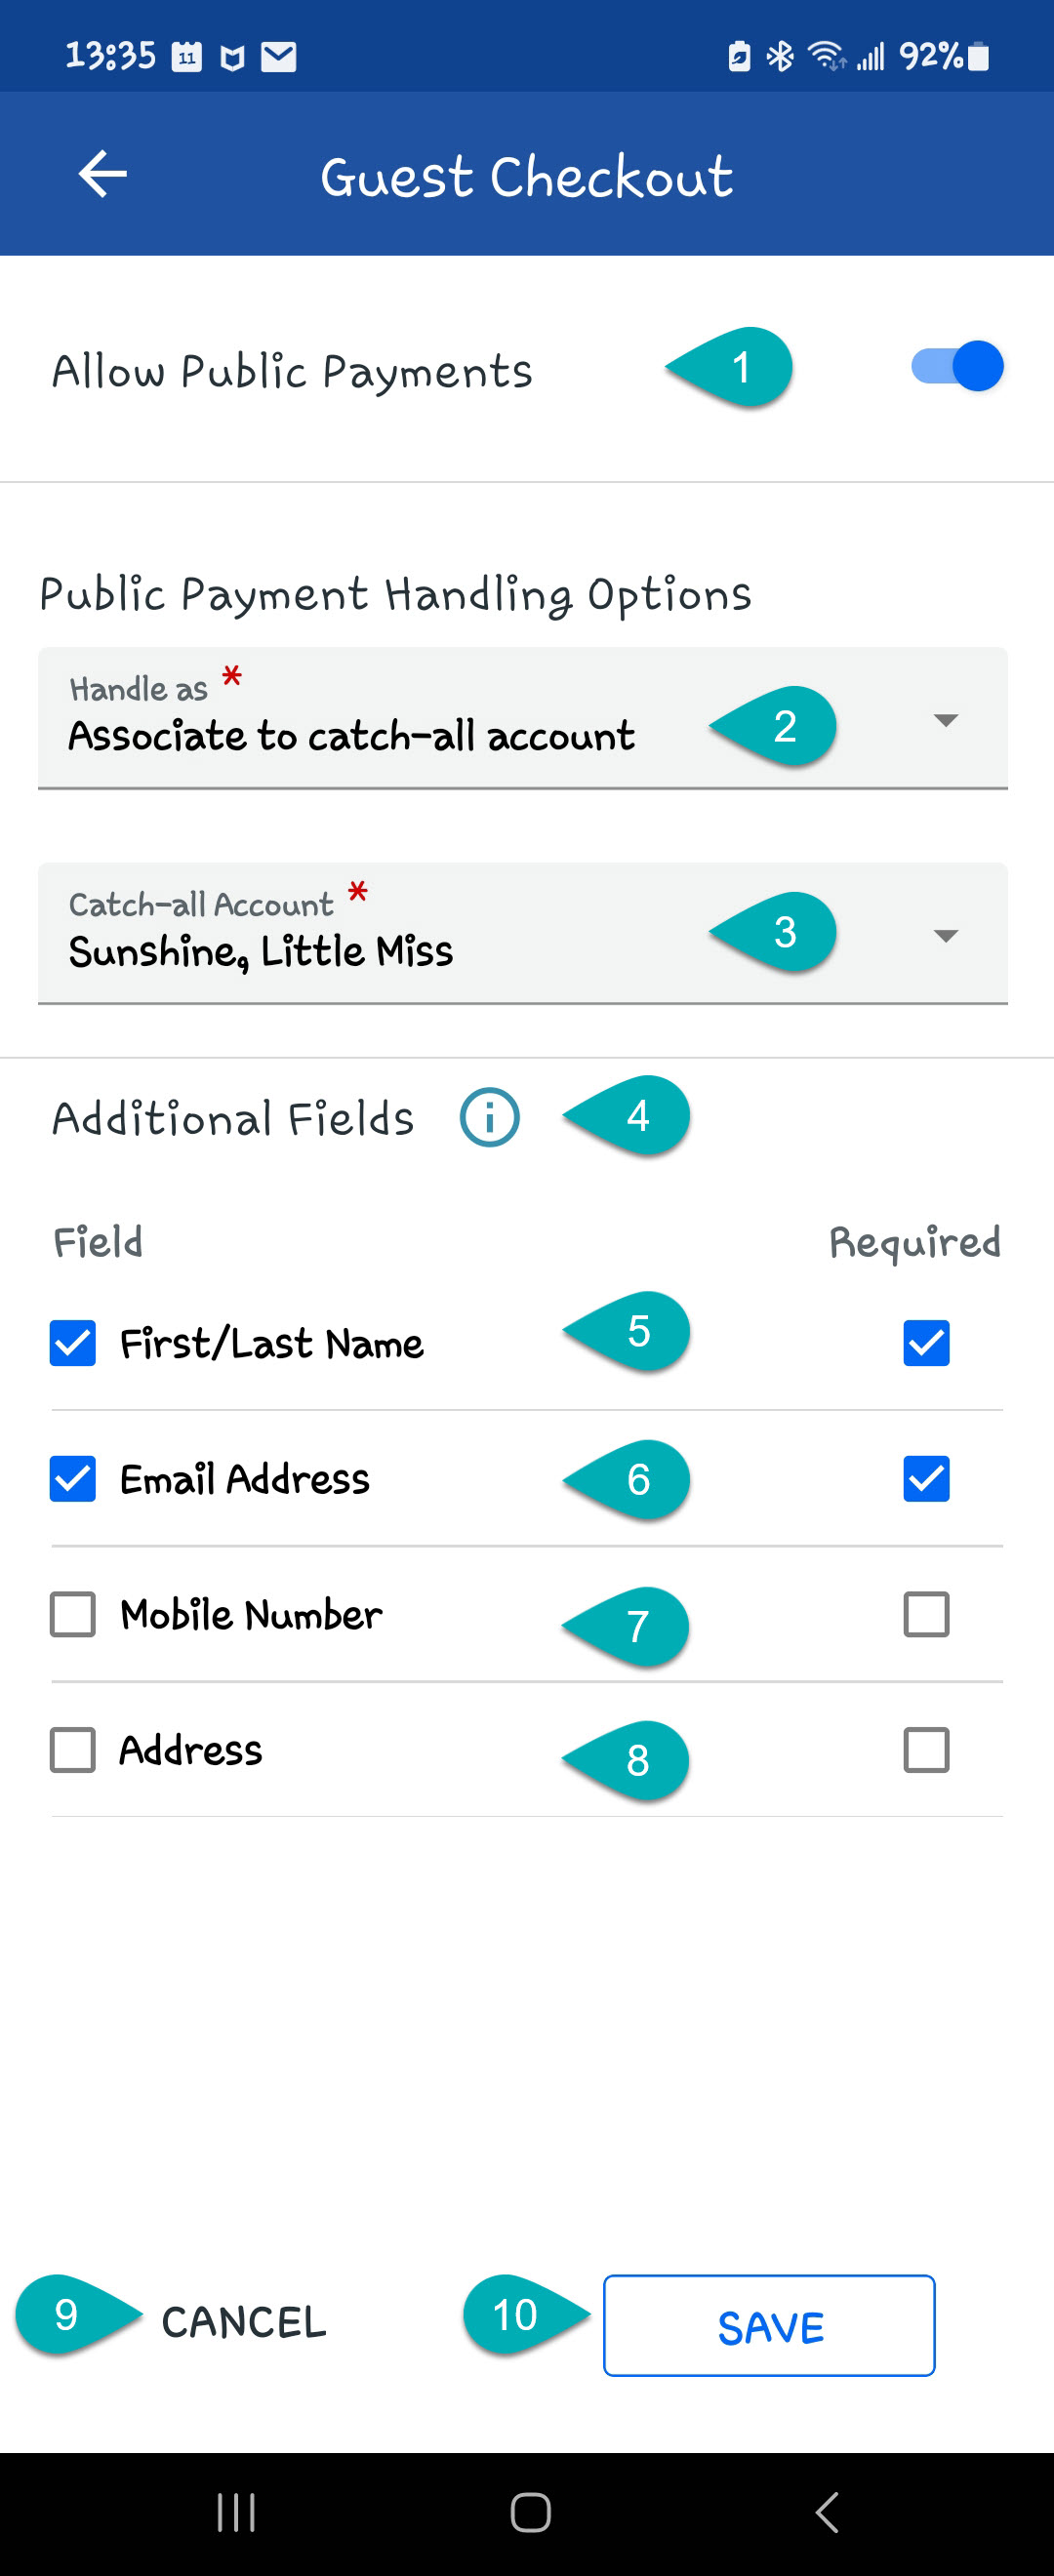
Task: Disable Allow Public Payments switch
Action: click(957, 367)
